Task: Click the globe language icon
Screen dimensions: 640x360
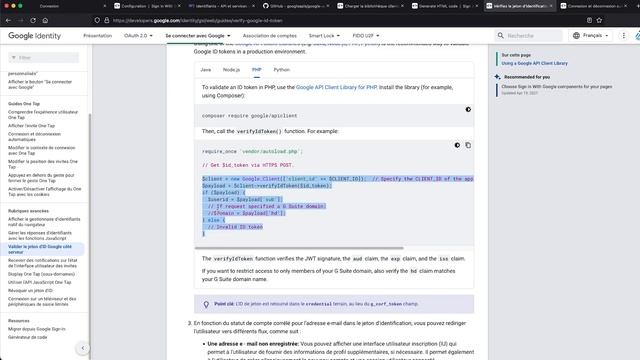Action: (576, 36)
